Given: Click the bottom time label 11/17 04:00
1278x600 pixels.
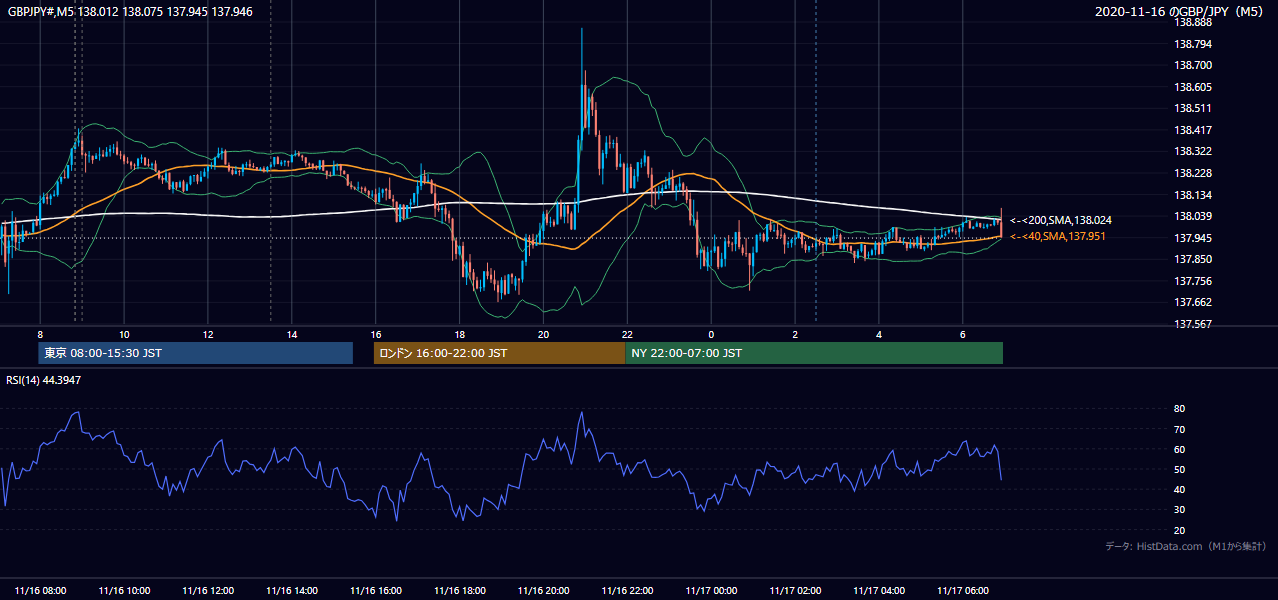Looking at the screenshot, I should pos(880,590).
